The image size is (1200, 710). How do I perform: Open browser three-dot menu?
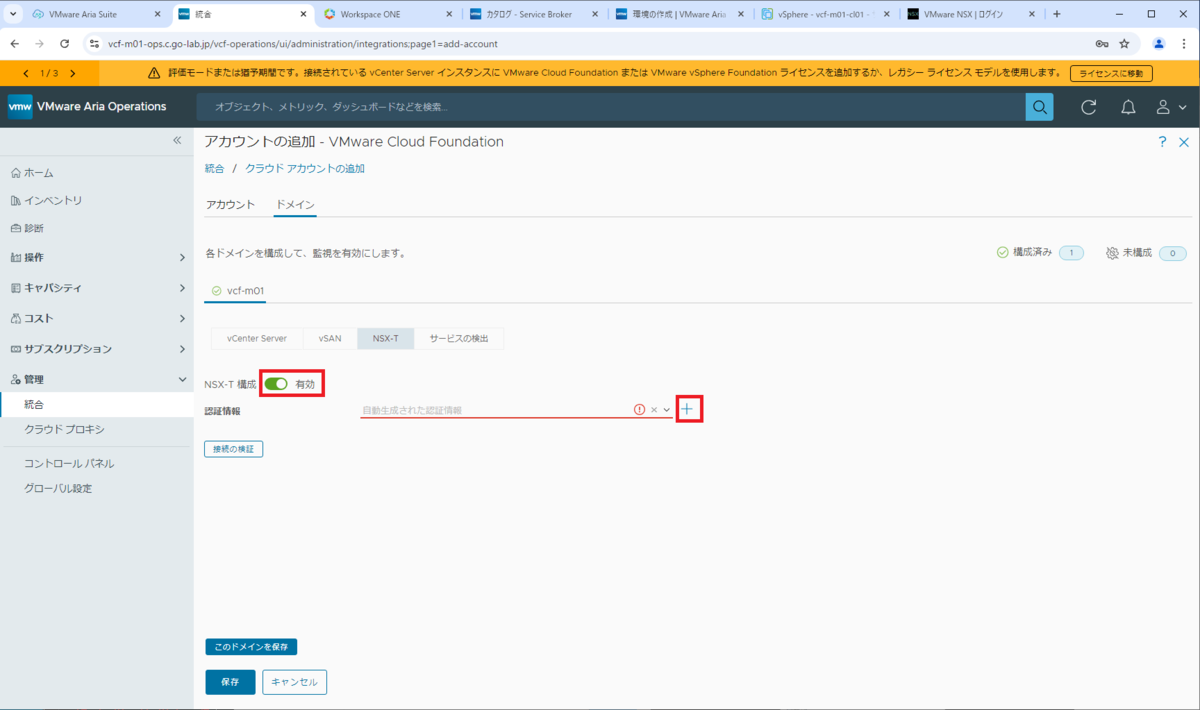[x=1184, y=44]
